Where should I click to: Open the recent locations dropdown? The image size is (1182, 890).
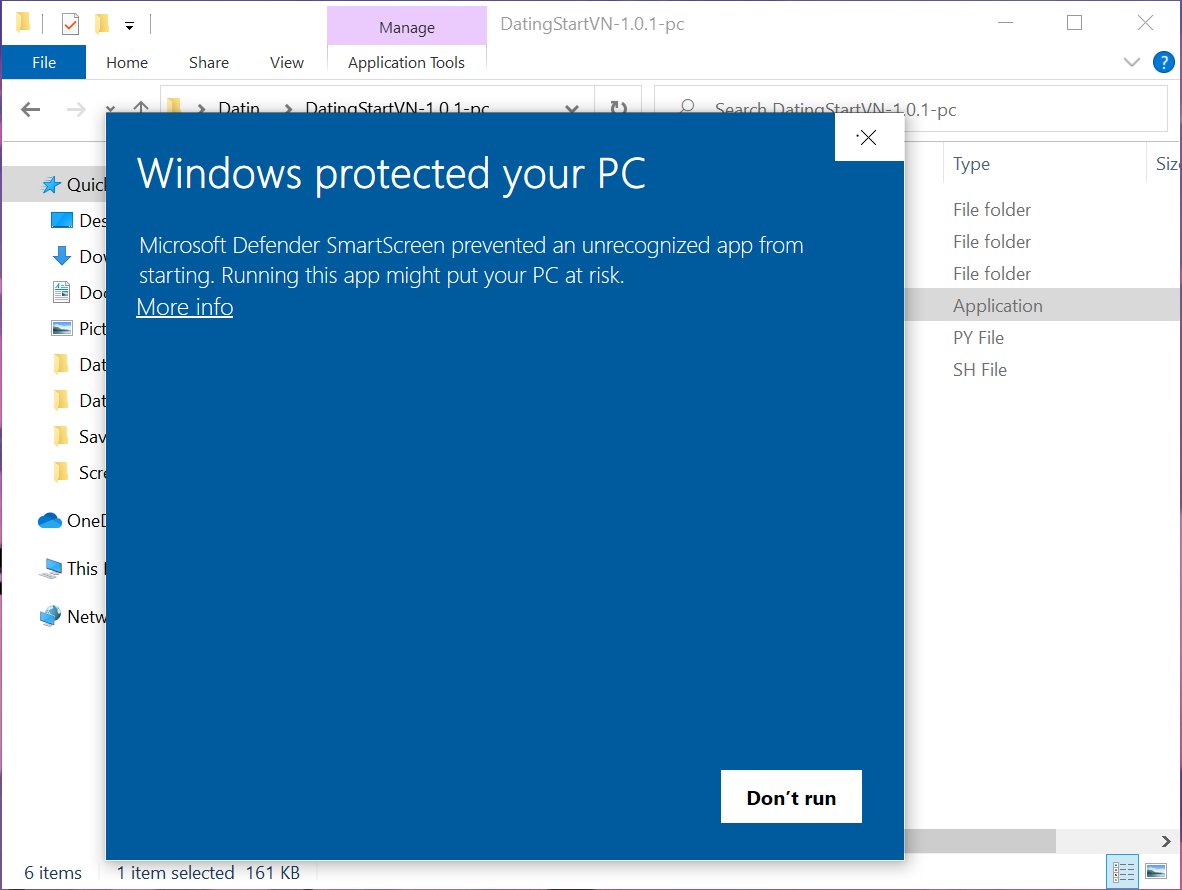[111, 109]
